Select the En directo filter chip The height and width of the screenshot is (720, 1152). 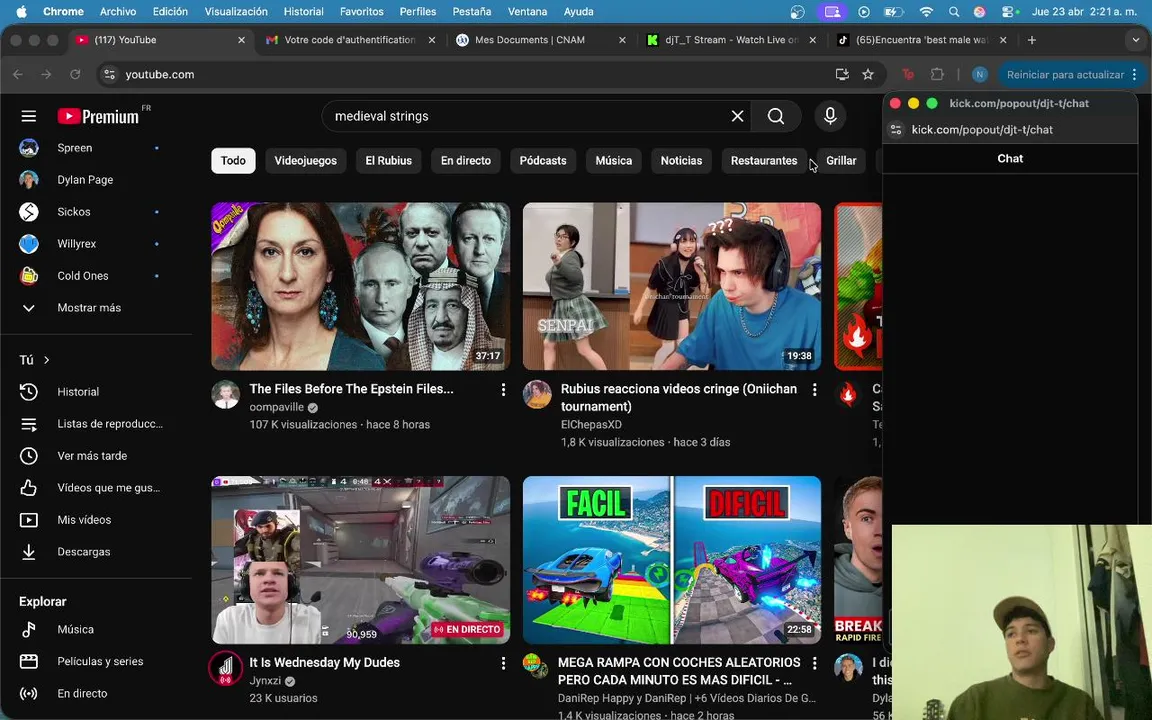coord(466,160)
